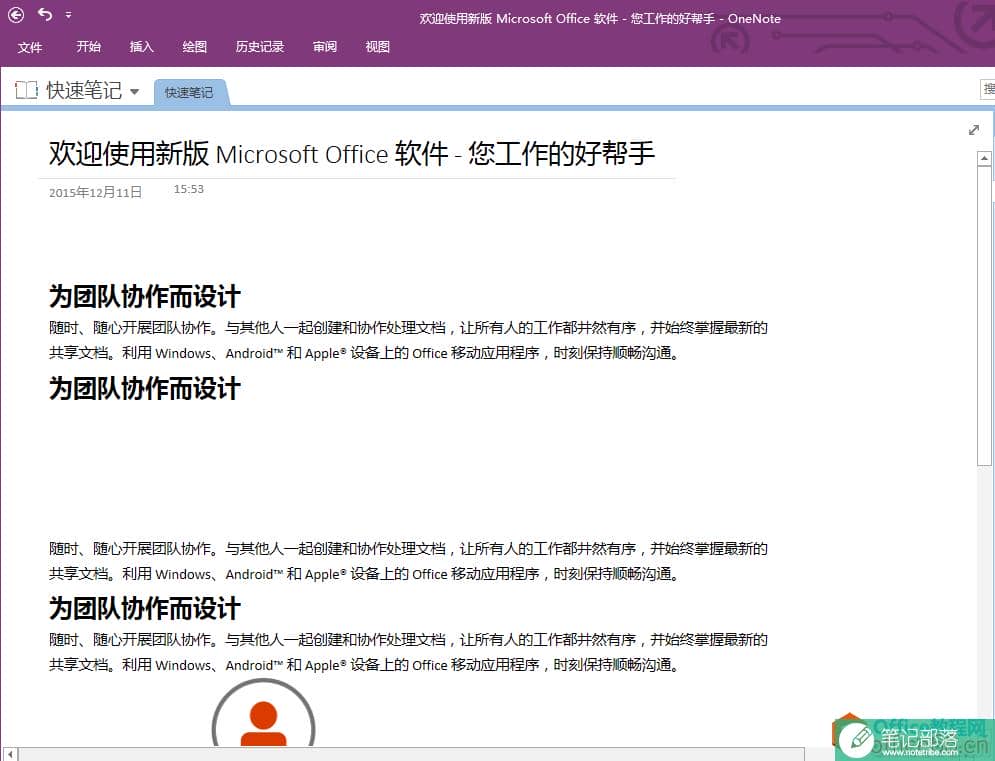Screen dimensions: 995x761
Task: Click the horizontal scrollbar left arrow
Action: pos(10,754)
